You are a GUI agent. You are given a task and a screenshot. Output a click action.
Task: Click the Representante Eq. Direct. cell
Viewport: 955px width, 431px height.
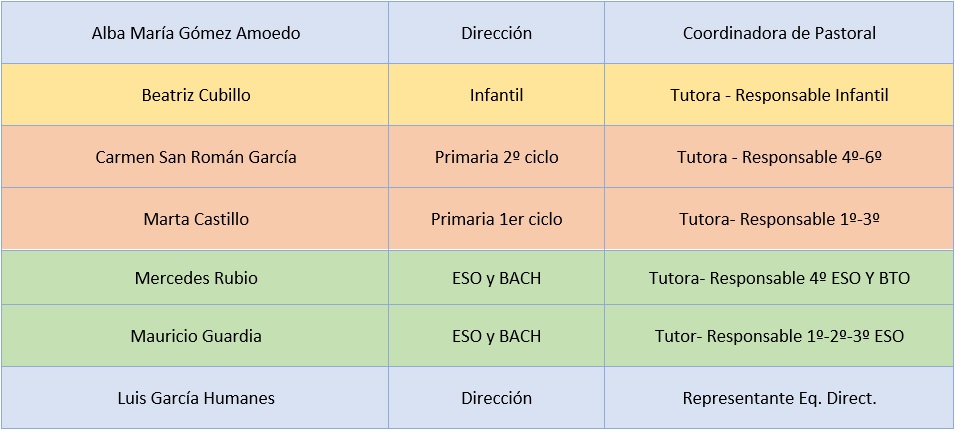pos(779,398)
